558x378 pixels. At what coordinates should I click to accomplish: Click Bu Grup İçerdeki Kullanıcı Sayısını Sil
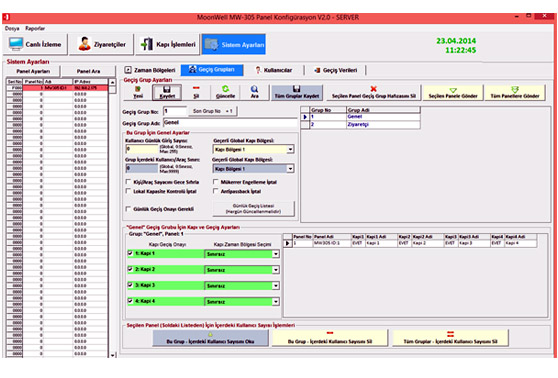[330, 338]
